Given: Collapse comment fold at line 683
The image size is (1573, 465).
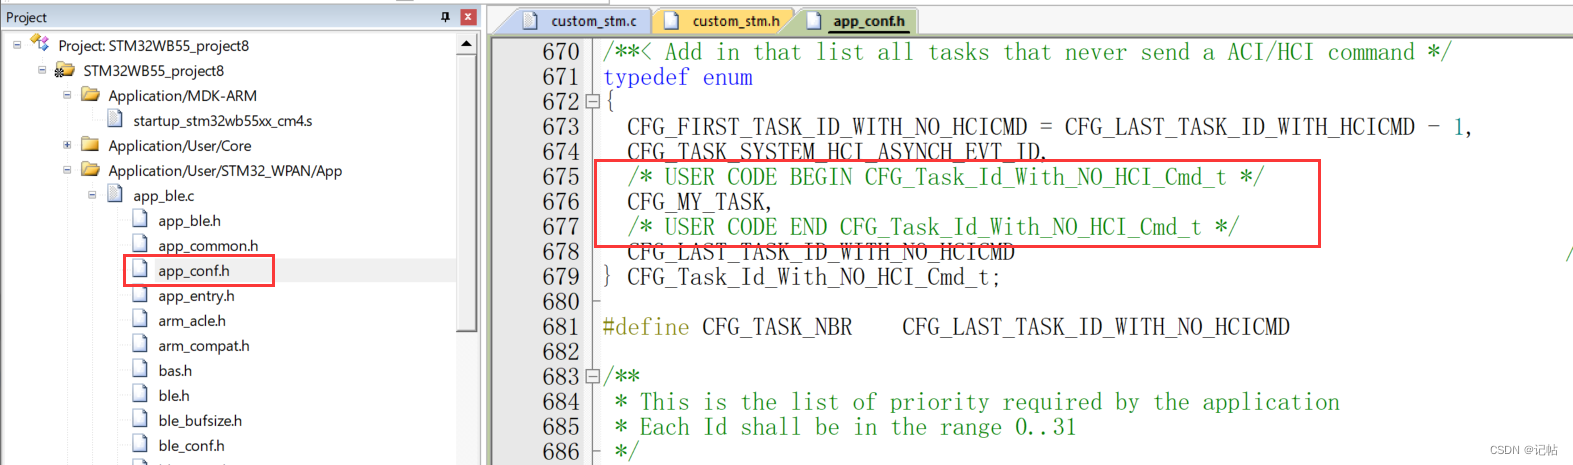Looking at the screenshot, I should pyautogui.click(x=592, y=377).
